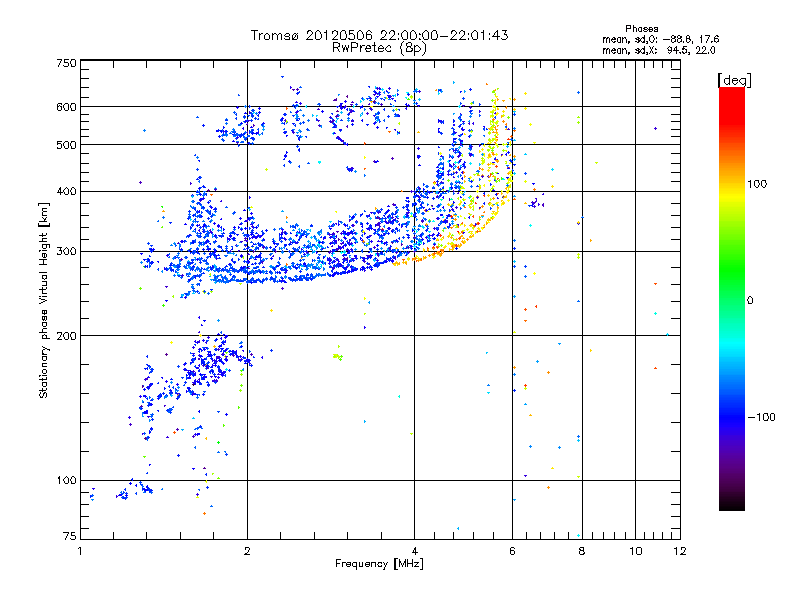Click the y-axis label '75'
Screen dimensions: 800x600
[x=70, y=536]
